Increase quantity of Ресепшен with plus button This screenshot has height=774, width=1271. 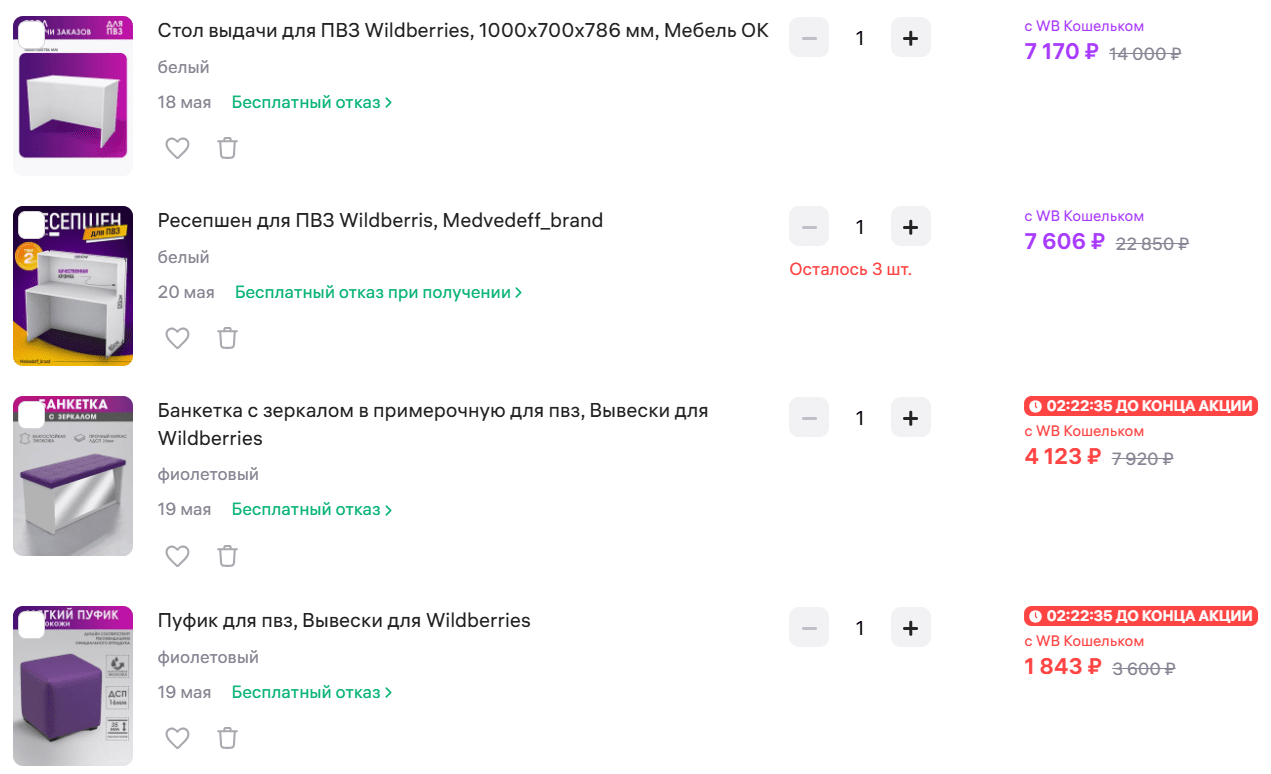tap(910, 227)
